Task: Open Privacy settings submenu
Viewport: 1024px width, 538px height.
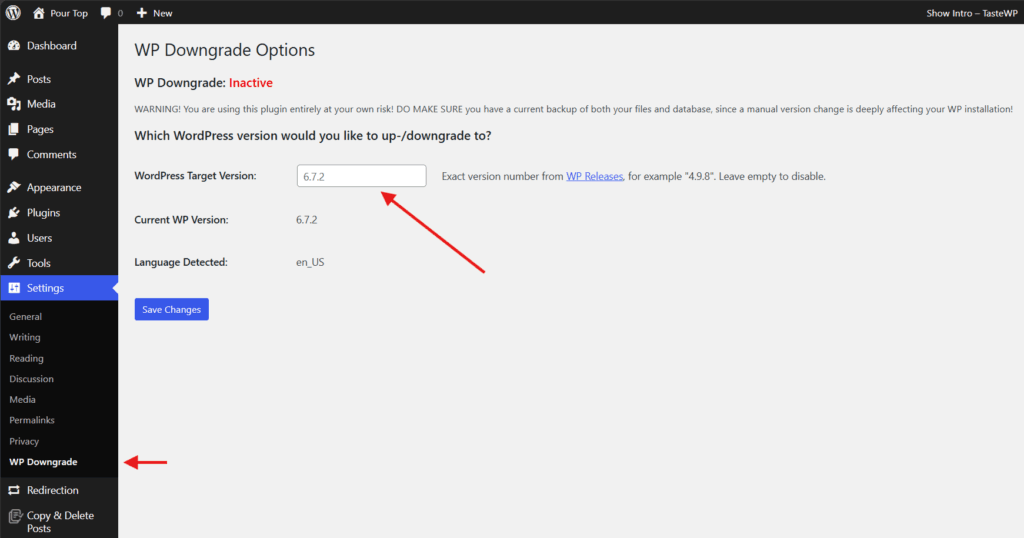Action: tap(24, 441)
